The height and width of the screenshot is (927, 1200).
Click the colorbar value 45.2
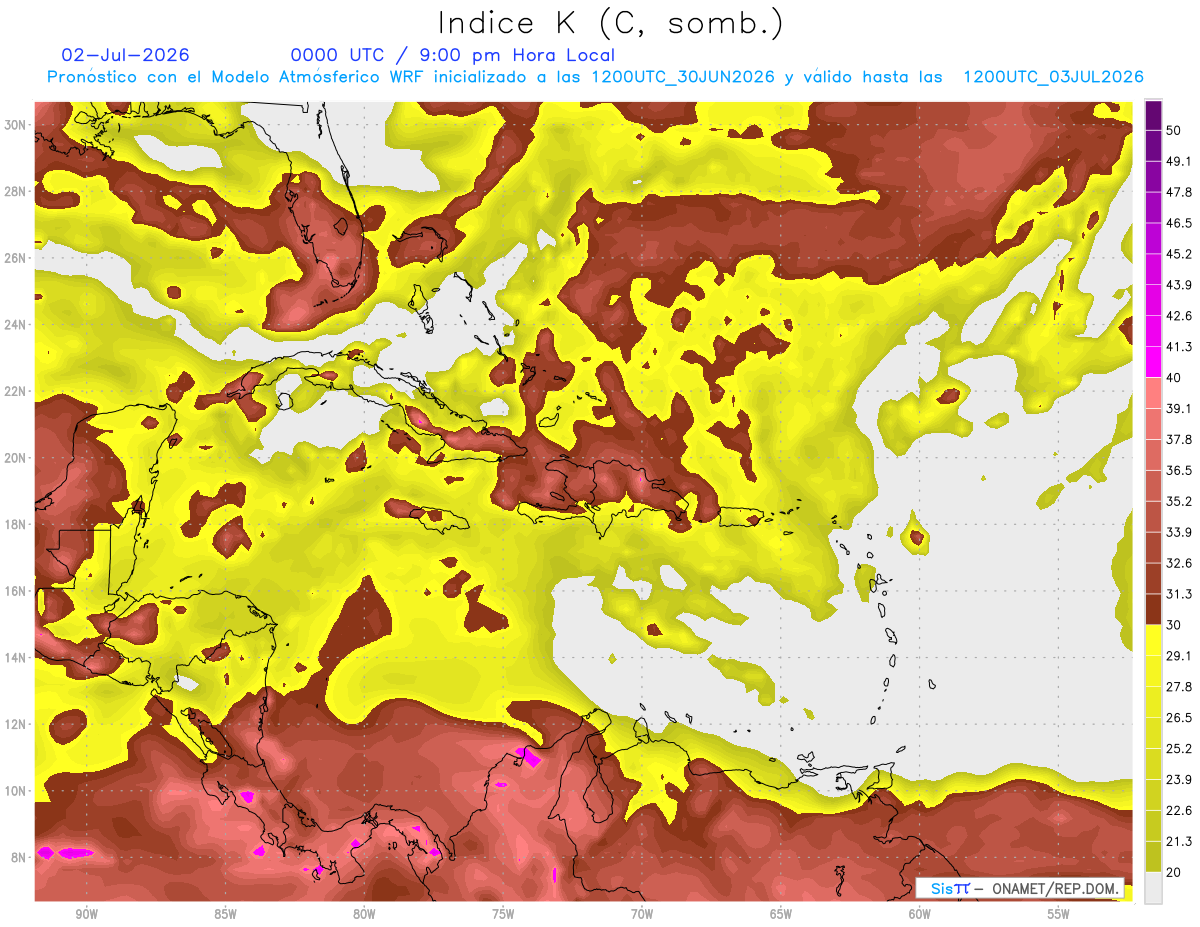[1178, 254]
